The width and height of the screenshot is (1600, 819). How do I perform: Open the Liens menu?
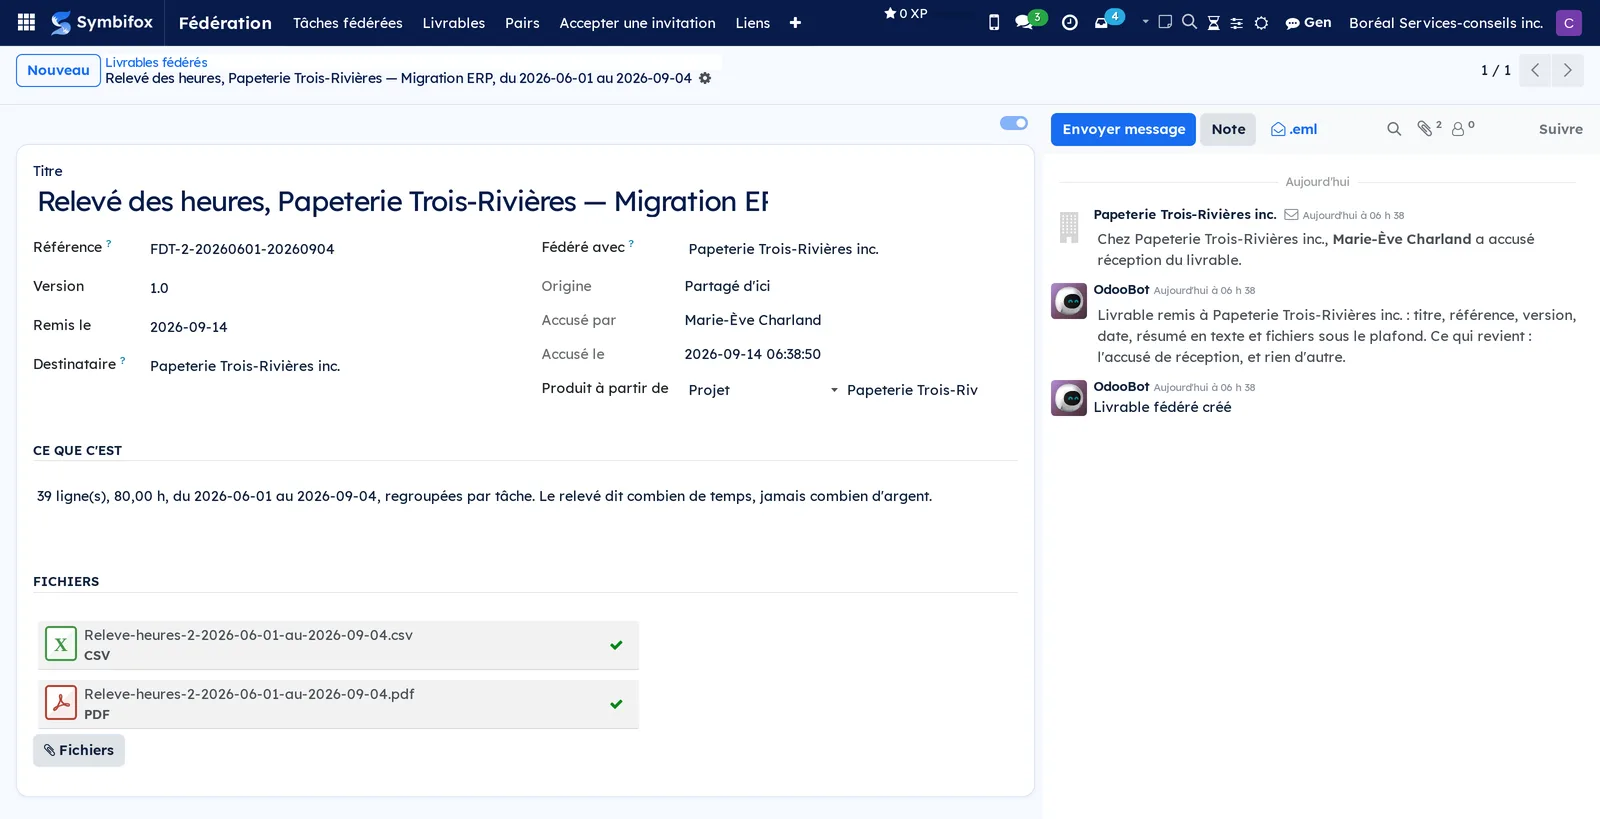[752, 22]
